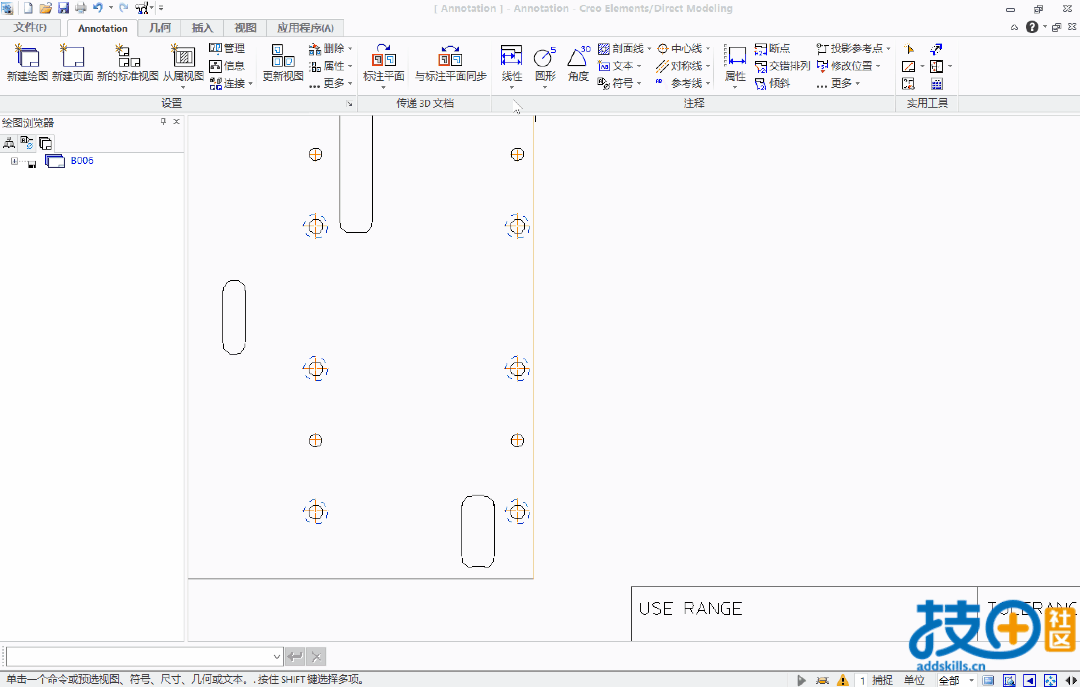Screen dimensions: 1080x687
Task: Switch to the Annotation tab
Action: [103, 28]
